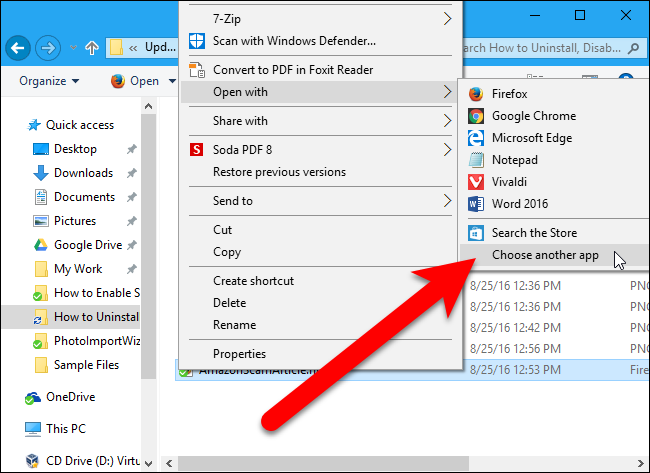650x473 pixels.
Task: Open Pictures in the sidebar
Action: 65,221
